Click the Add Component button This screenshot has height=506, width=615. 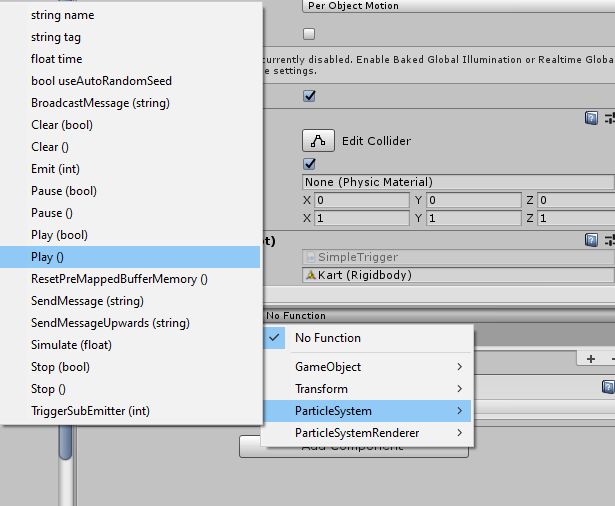pyautogui.click(x=354, y=451)
